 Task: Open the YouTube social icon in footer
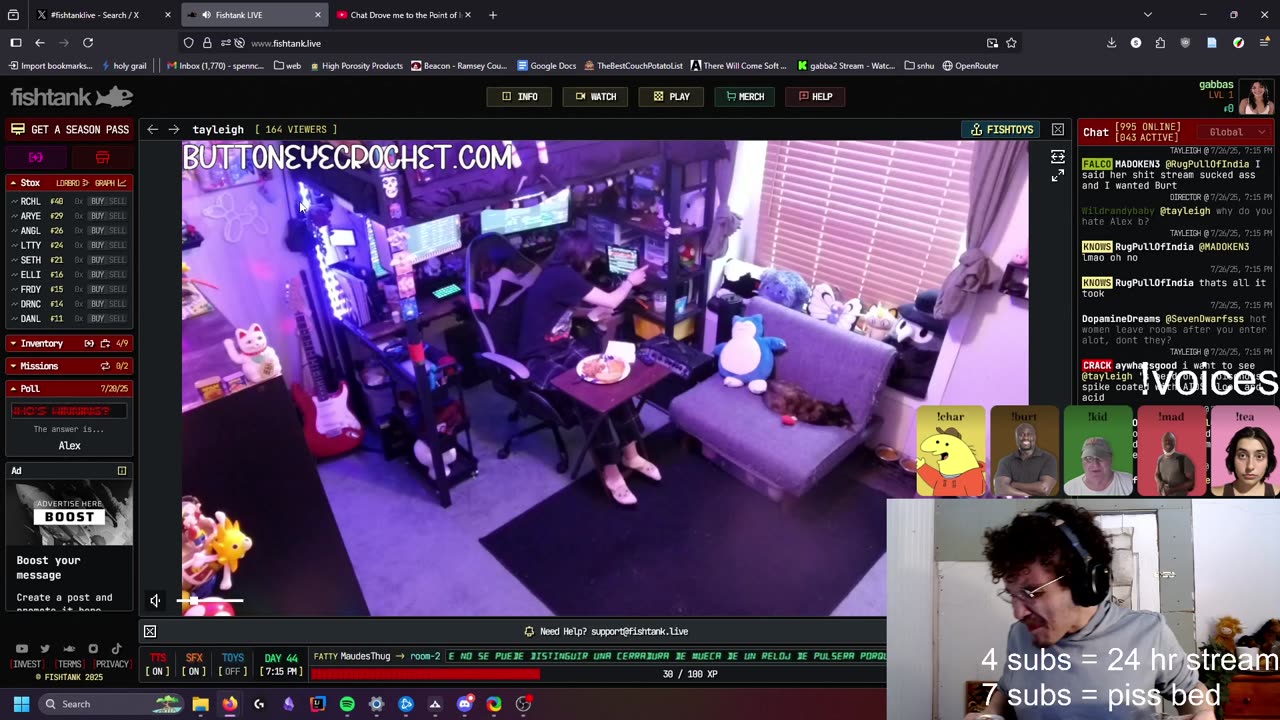point(22,649)
